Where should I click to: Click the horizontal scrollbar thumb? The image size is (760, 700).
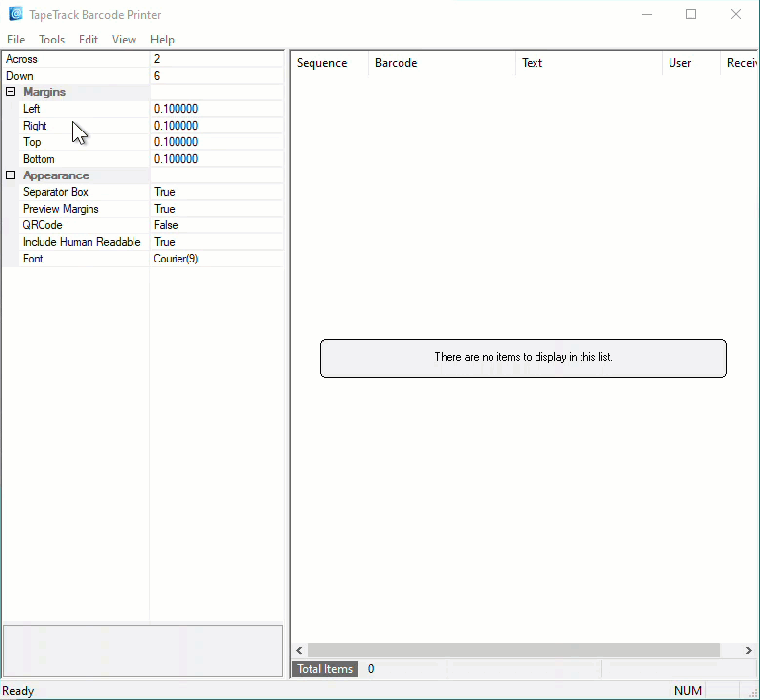[x=514, y=651]
